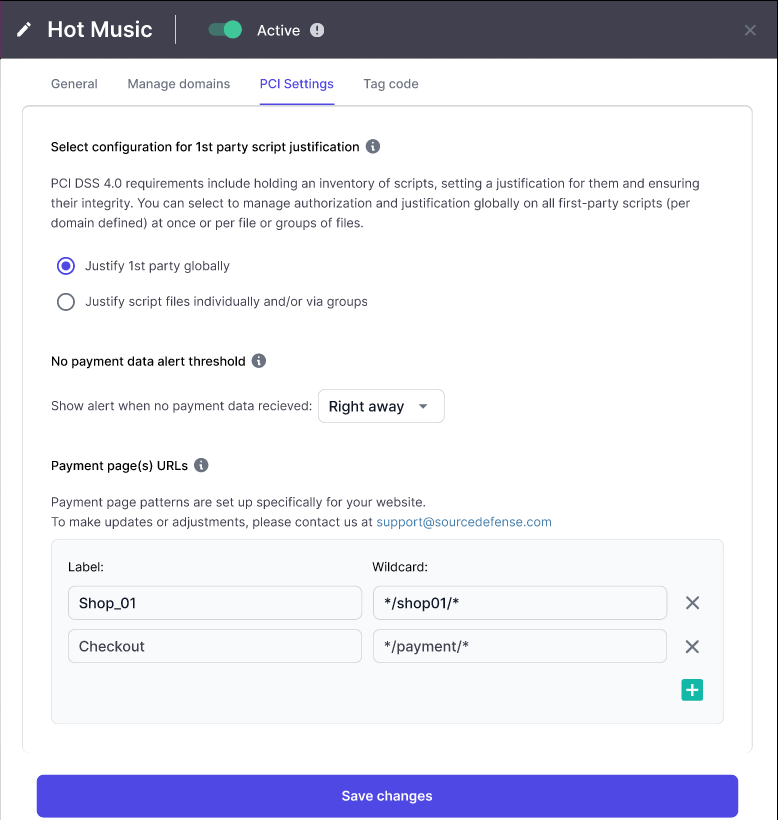Click the exclamation info icon next to Active
This screenshot has height=820, width=778.
(x=317, y=30)
